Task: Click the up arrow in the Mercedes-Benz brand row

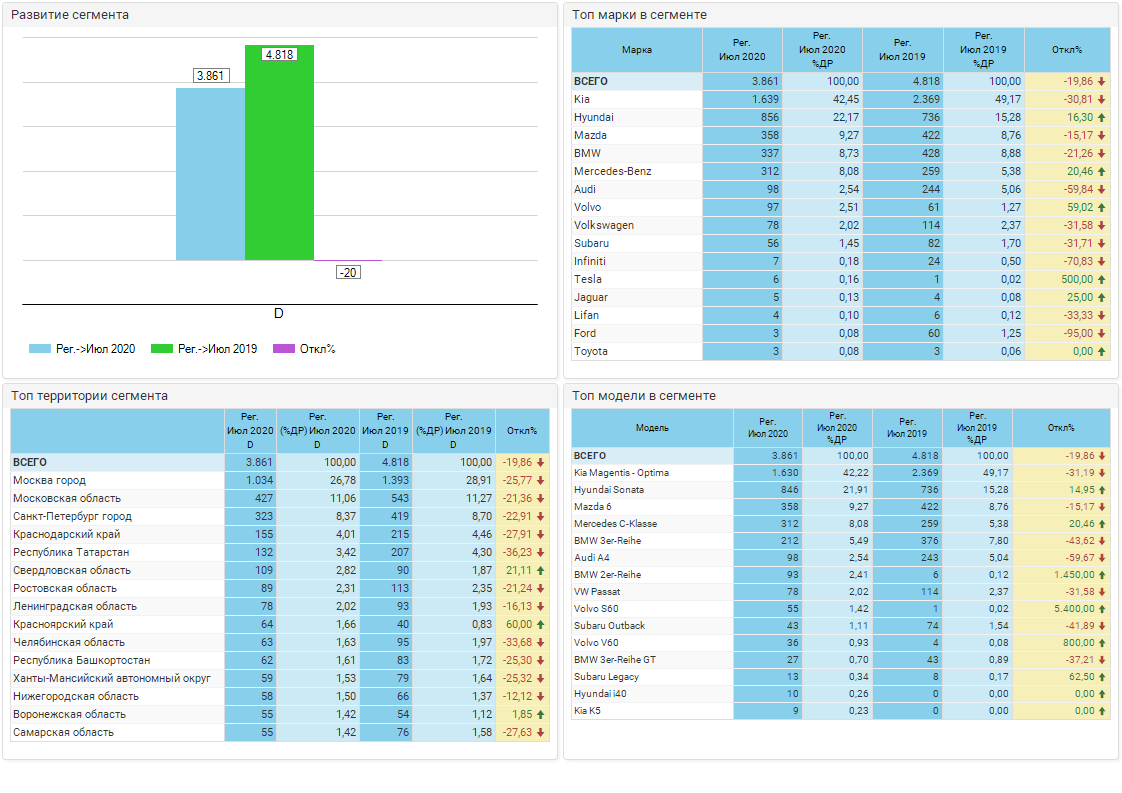Action: point(1101,172)
